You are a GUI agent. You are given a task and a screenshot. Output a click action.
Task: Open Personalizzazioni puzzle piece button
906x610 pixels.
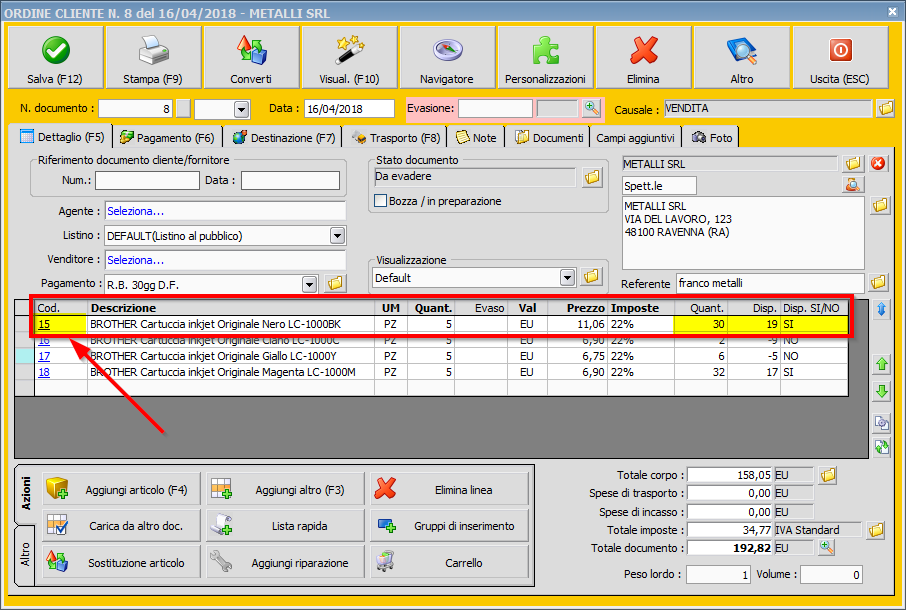[545, 57]
